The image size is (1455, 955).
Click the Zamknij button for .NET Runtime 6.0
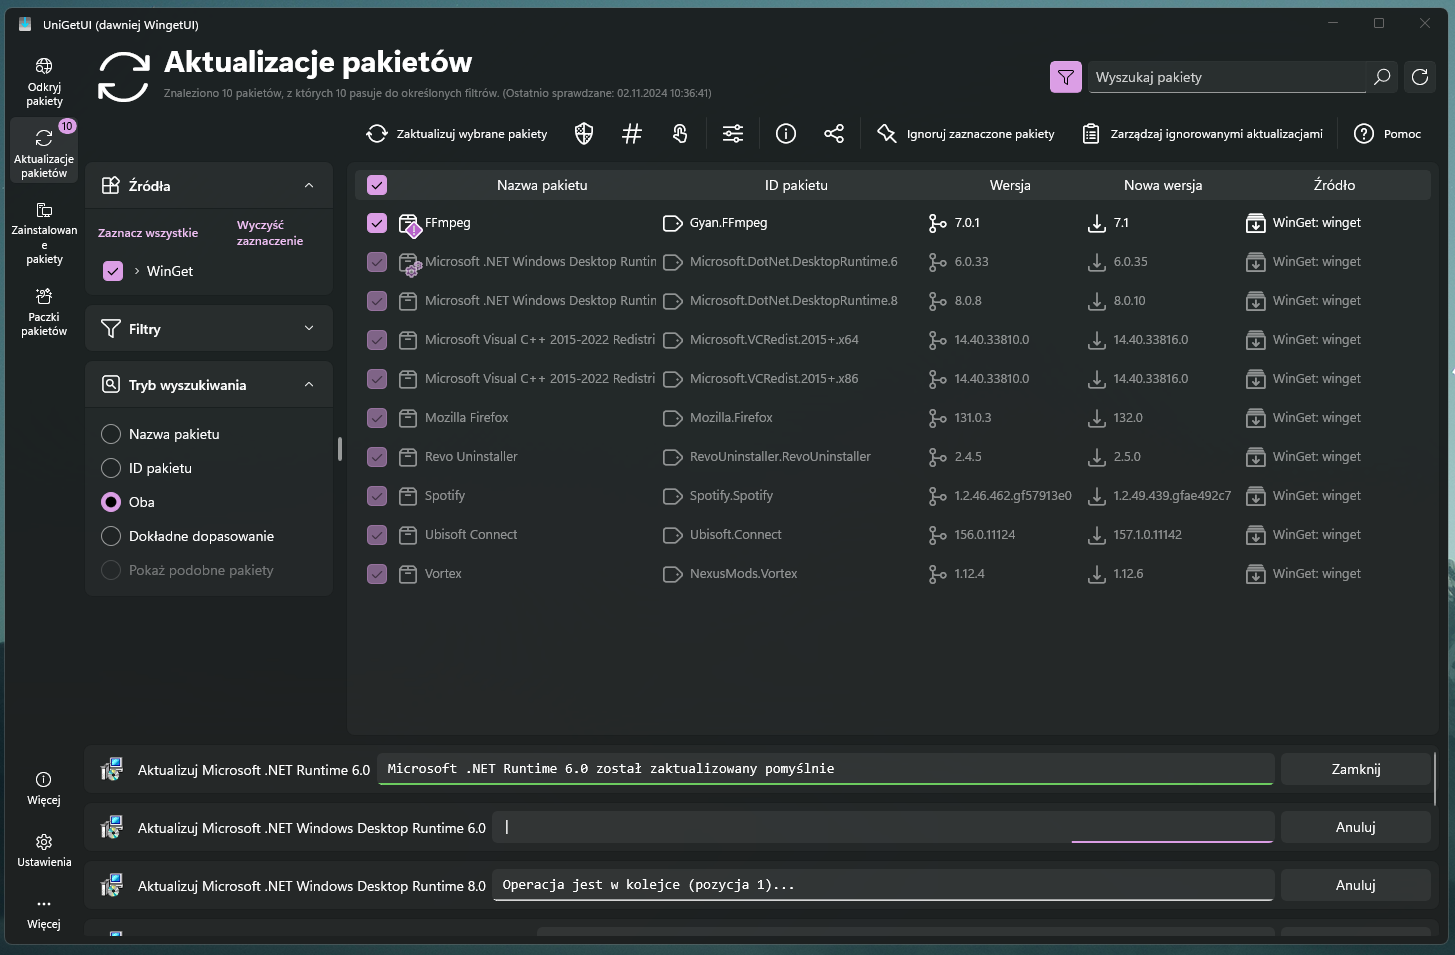[x=1355, y=769]
